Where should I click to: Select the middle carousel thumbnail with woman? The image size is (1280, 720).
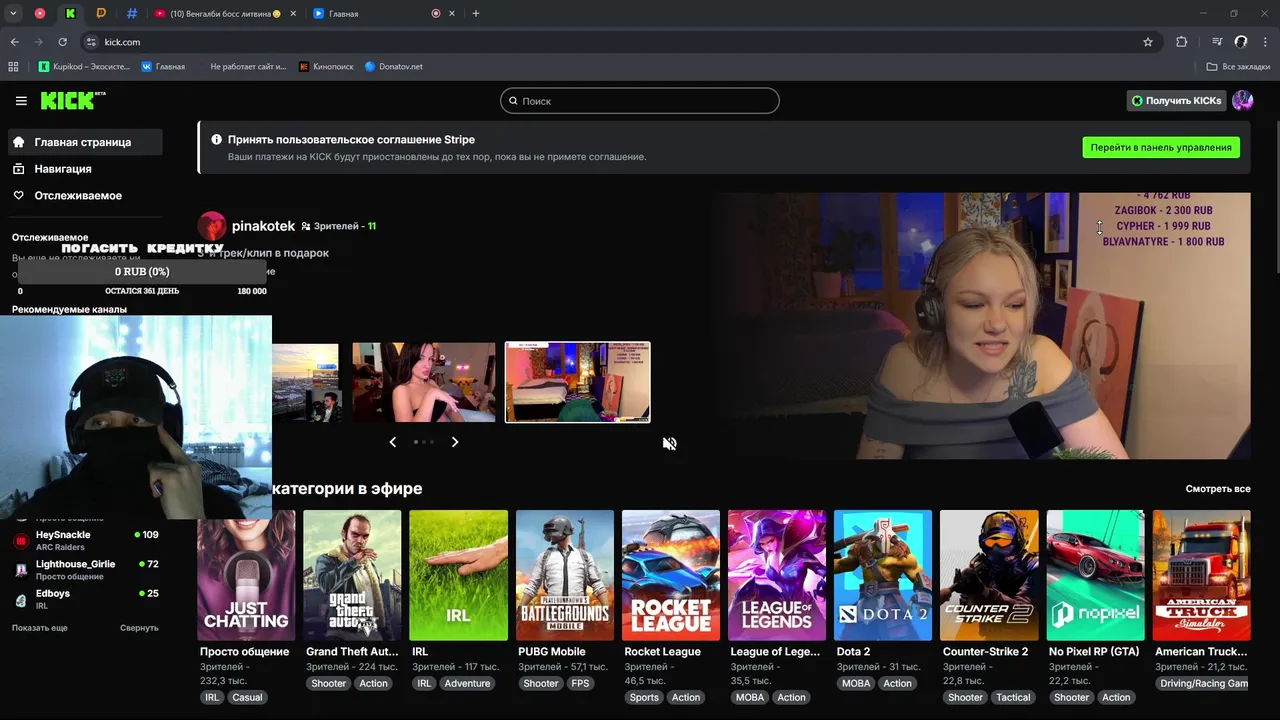(x=423, y=382)
